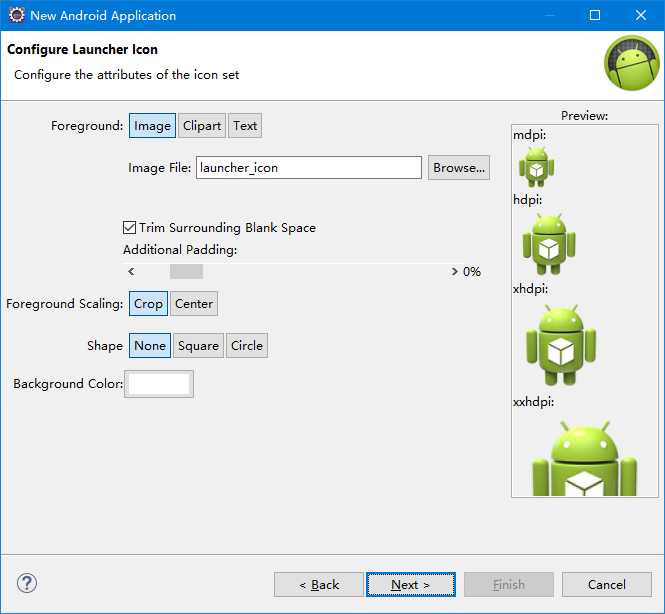Viewport: 665px width, 614px height.
Task: Choose None shape option
Action: pyautogui.click(x=150, y=346)
